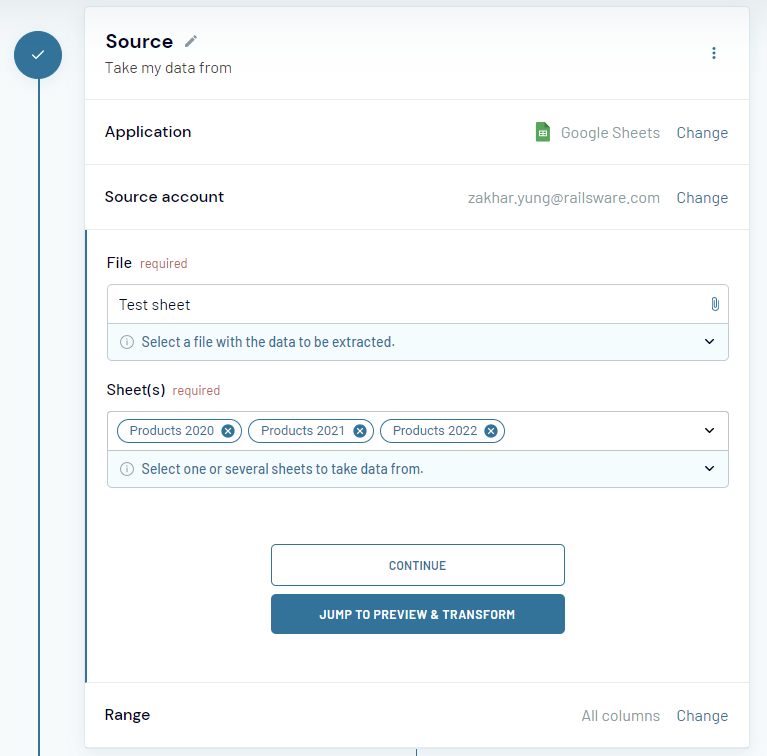Click the paperclip icon in File field
The image size is (767, 756).
pos(715,304)
